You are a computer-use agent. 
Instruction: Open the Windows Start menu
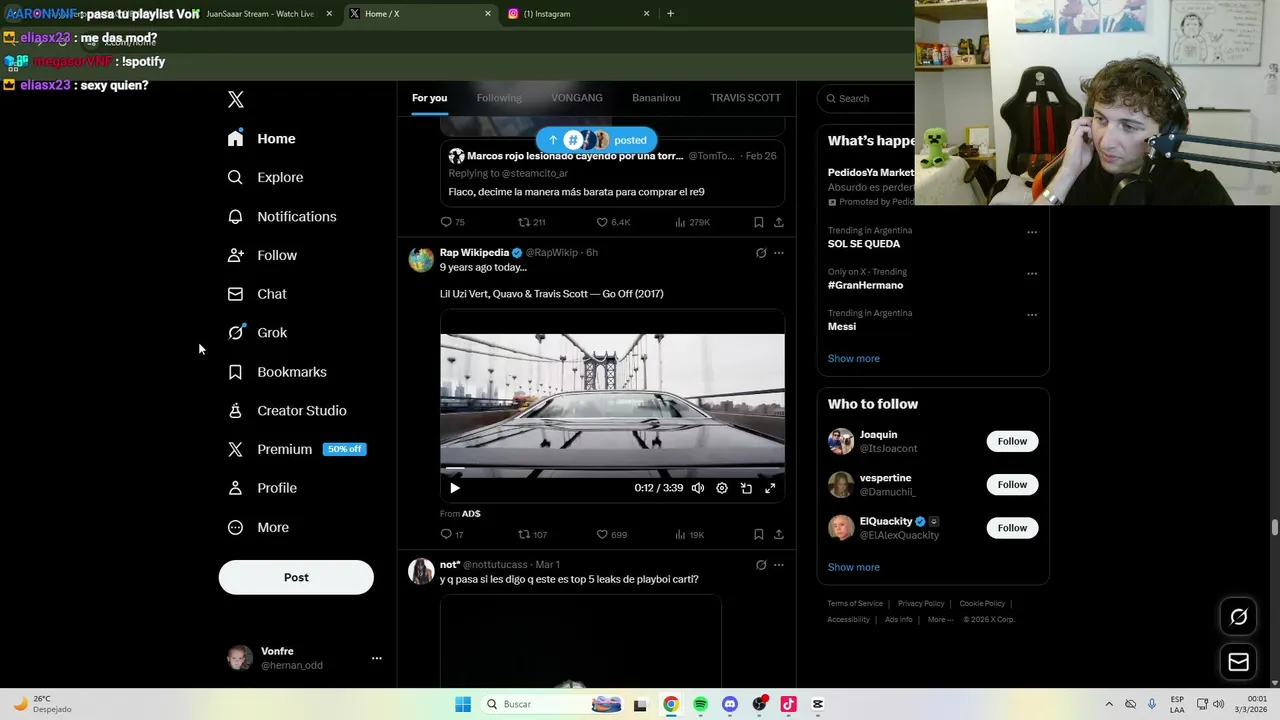463,704
